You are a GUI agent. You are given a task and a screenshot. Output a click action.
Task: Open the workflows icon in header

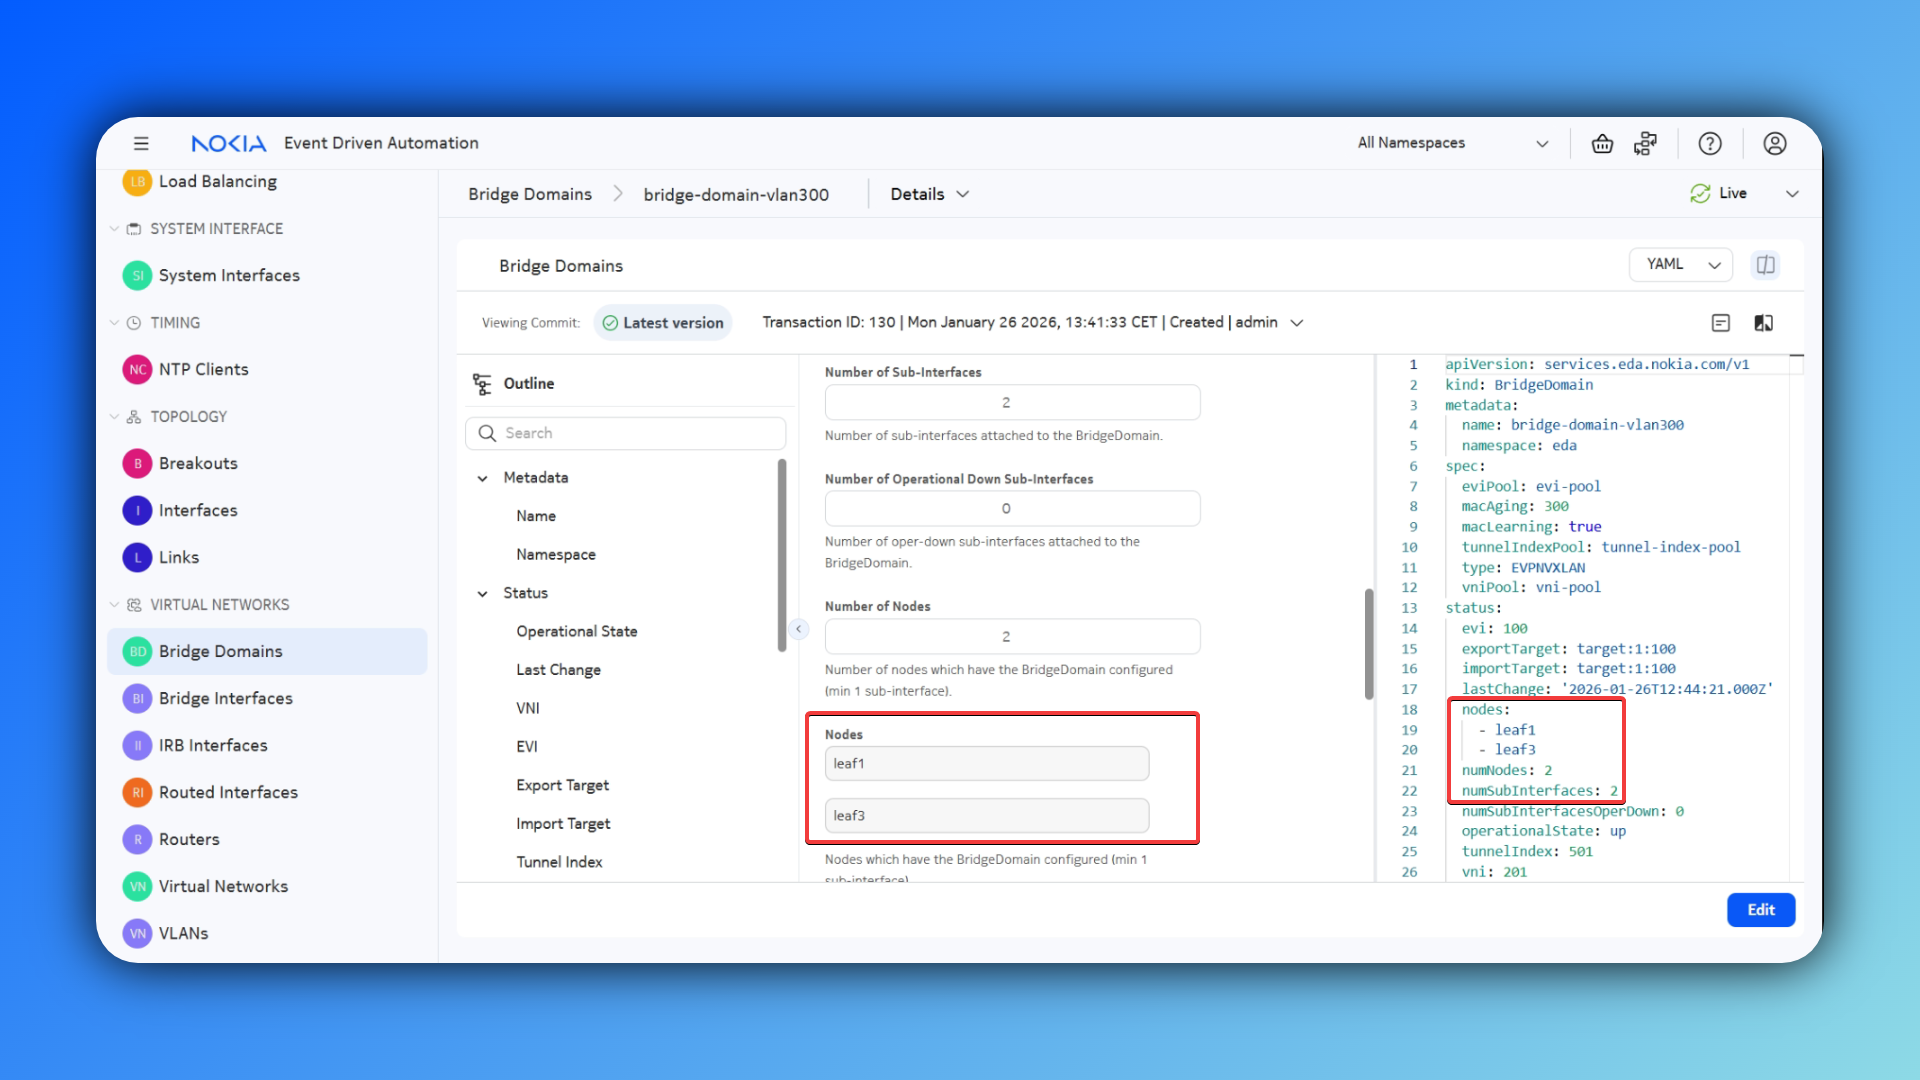click(1645, 143)
